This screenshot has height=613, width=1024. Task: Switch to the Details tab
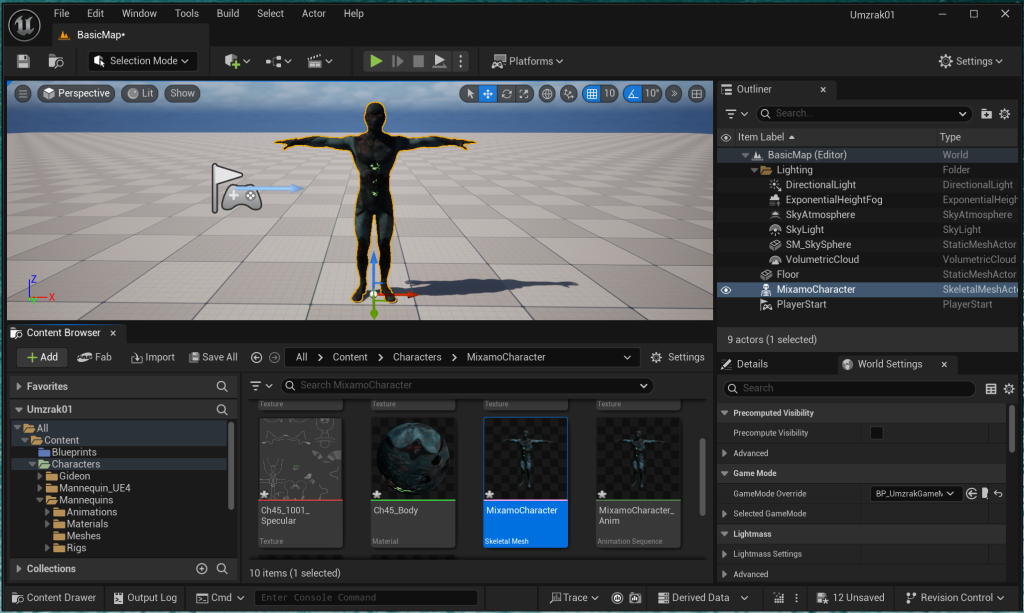(744, 364)
